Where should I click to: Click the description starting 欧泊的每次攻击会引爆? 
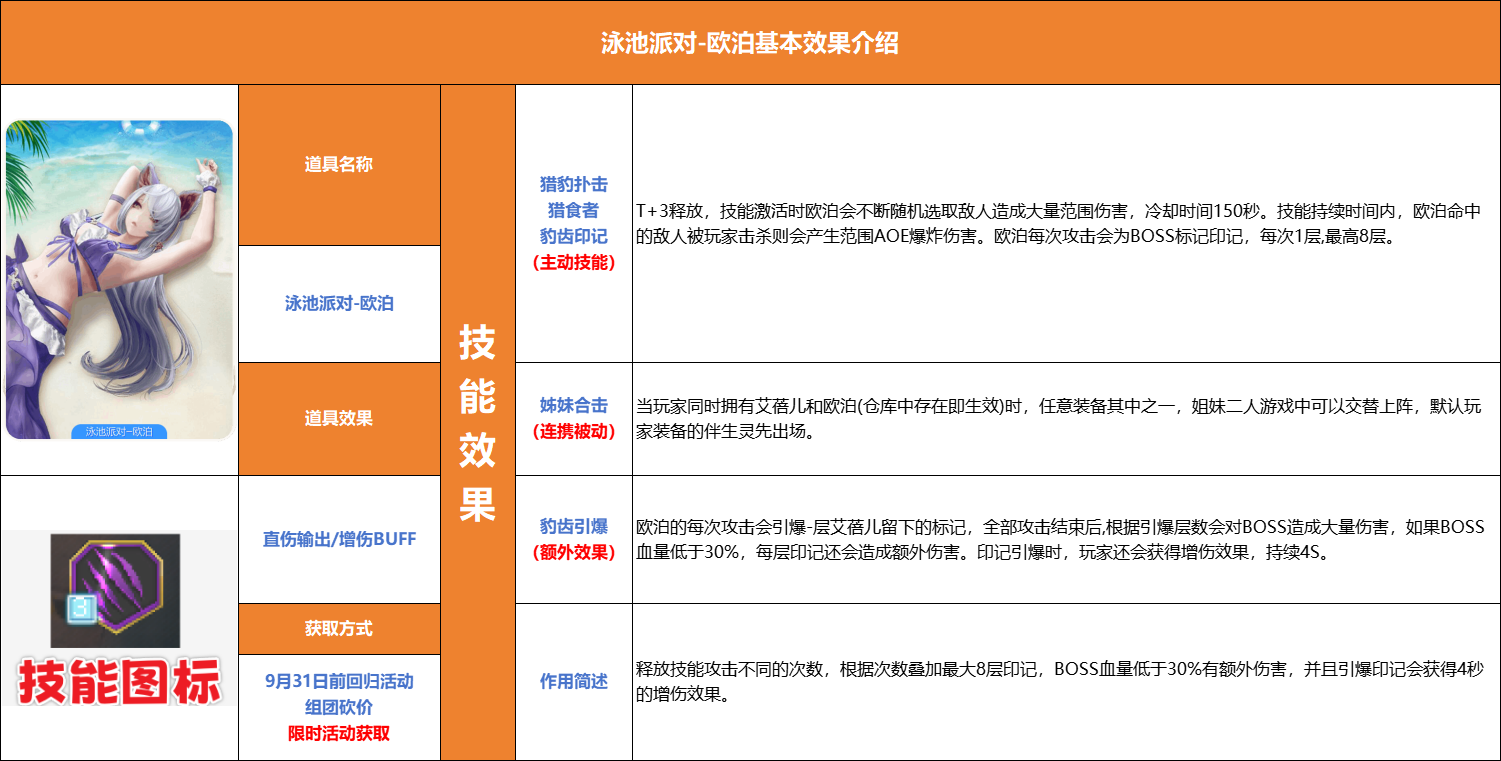pyautogui.click(x=1059, y=539)
